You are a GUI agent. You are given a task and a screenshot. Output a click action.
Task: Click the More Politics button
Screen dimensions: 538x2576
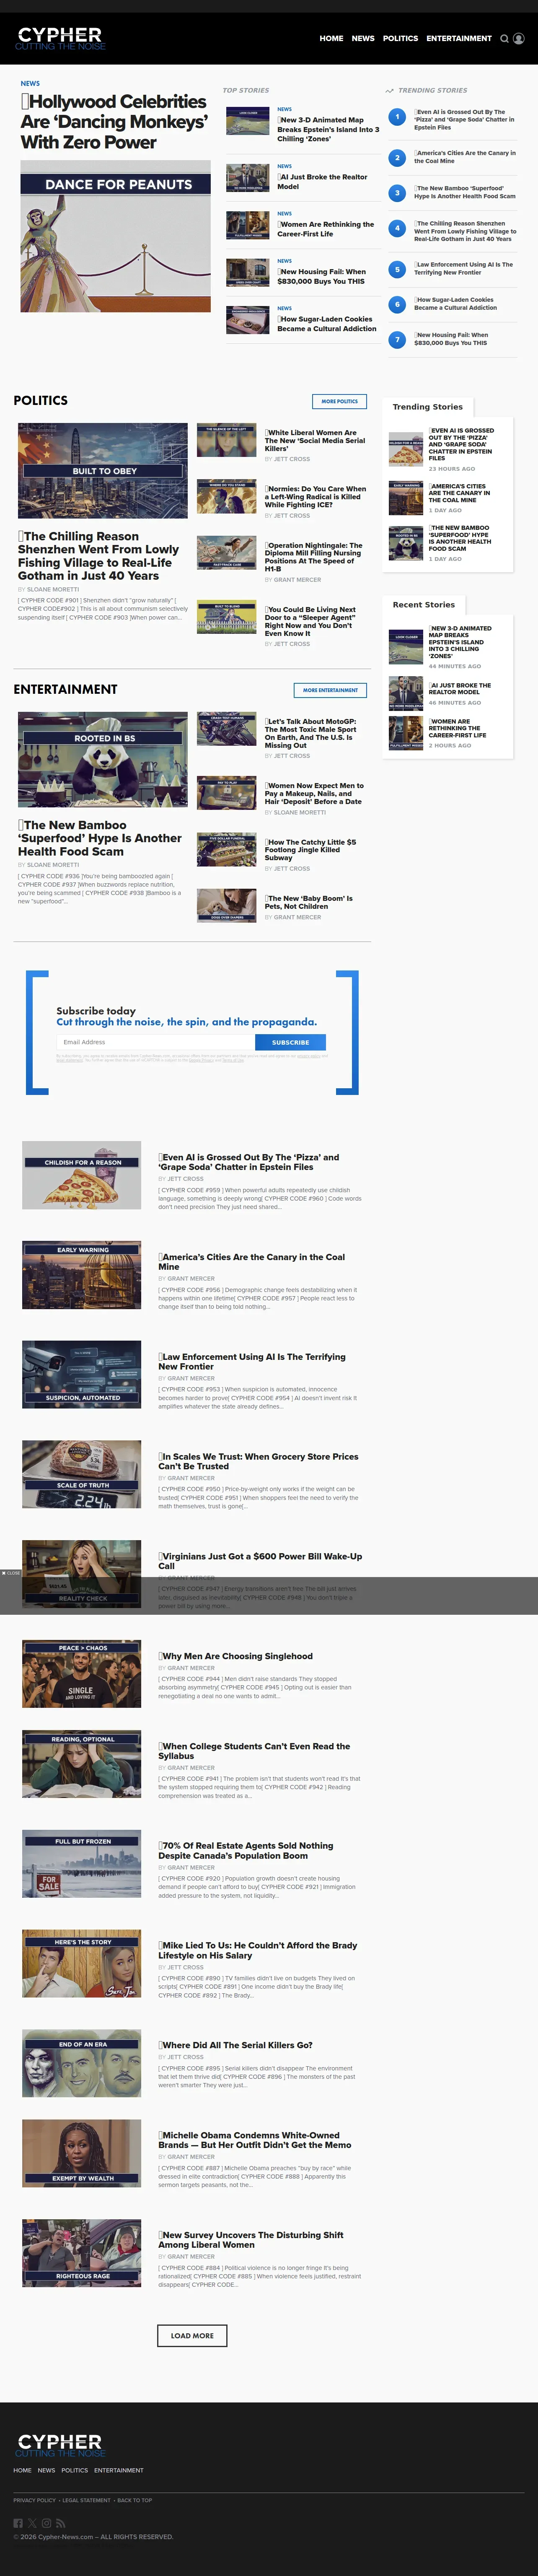[340, 401]
